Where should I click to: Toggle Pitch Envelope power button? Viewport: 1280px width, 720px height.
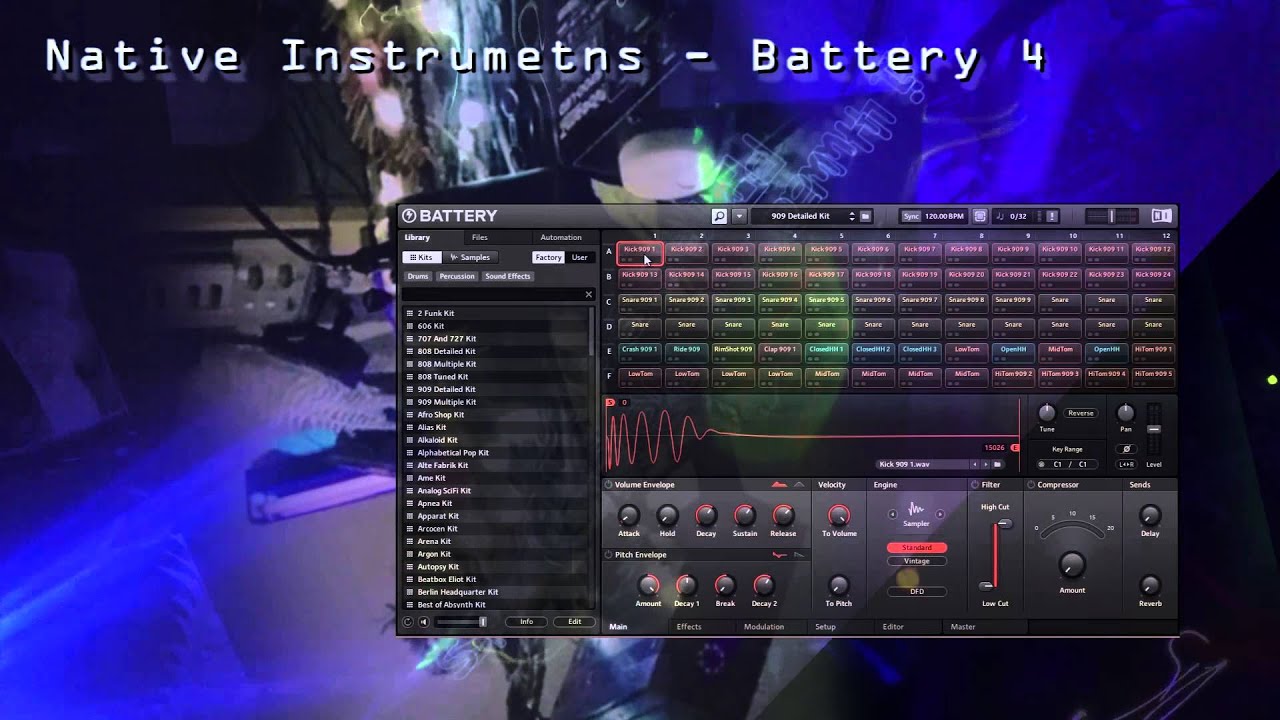pos(608,555)
